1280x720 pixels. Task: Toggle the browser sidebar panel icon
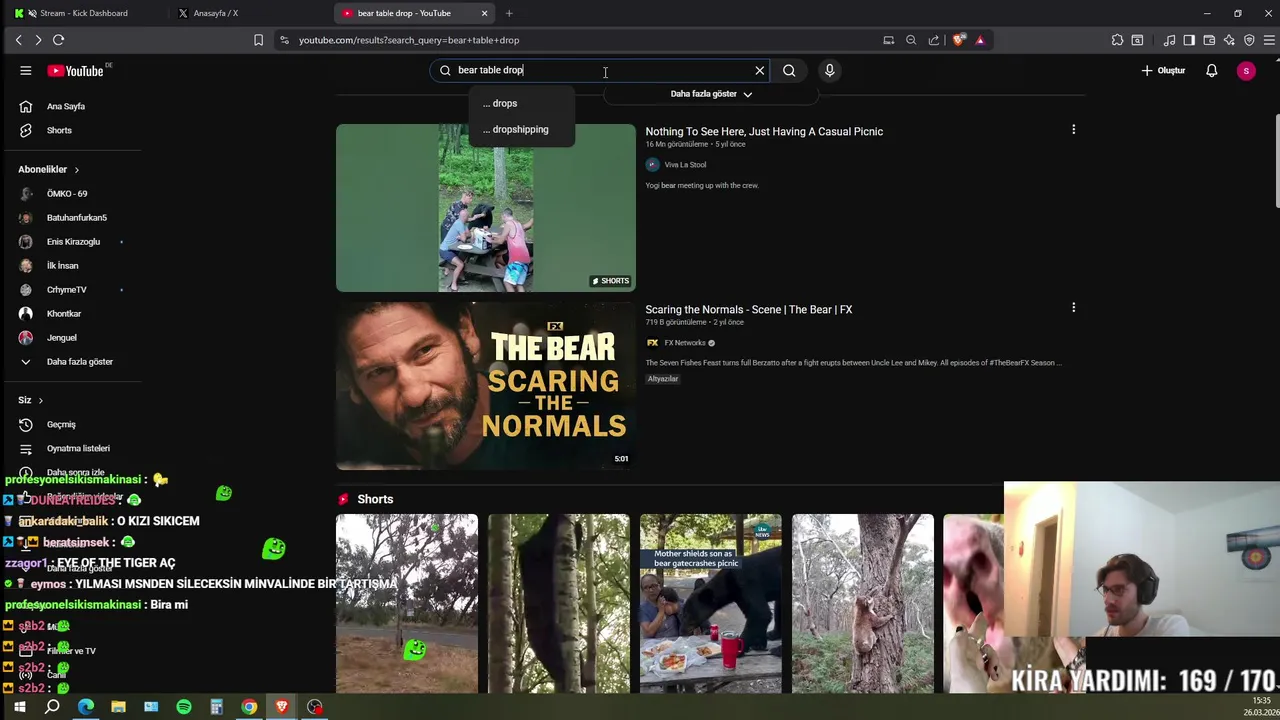pos(1189,40)
